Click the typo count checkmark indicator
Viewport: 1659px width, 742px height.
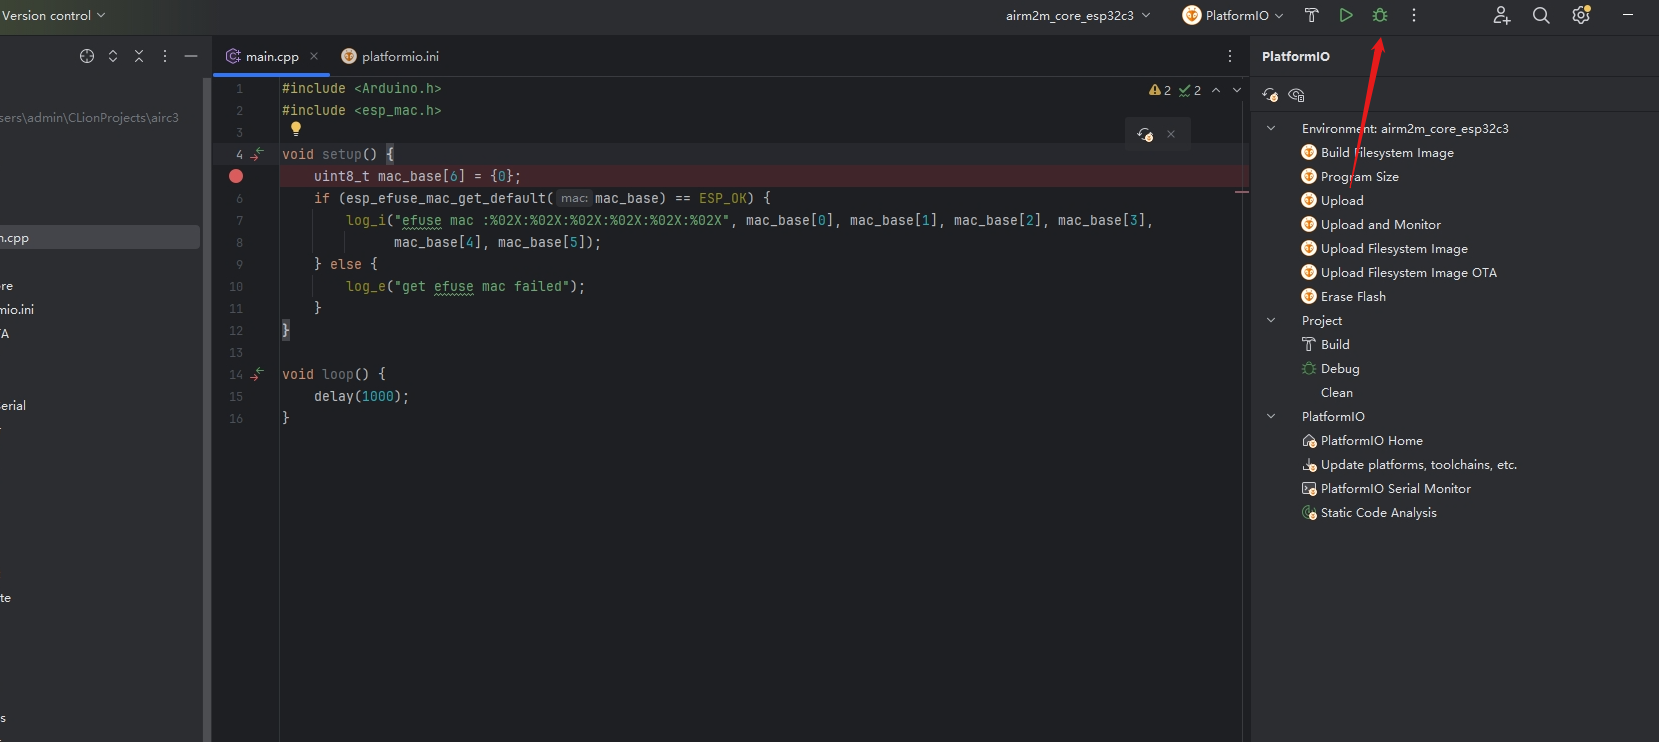pos(1190,90)
